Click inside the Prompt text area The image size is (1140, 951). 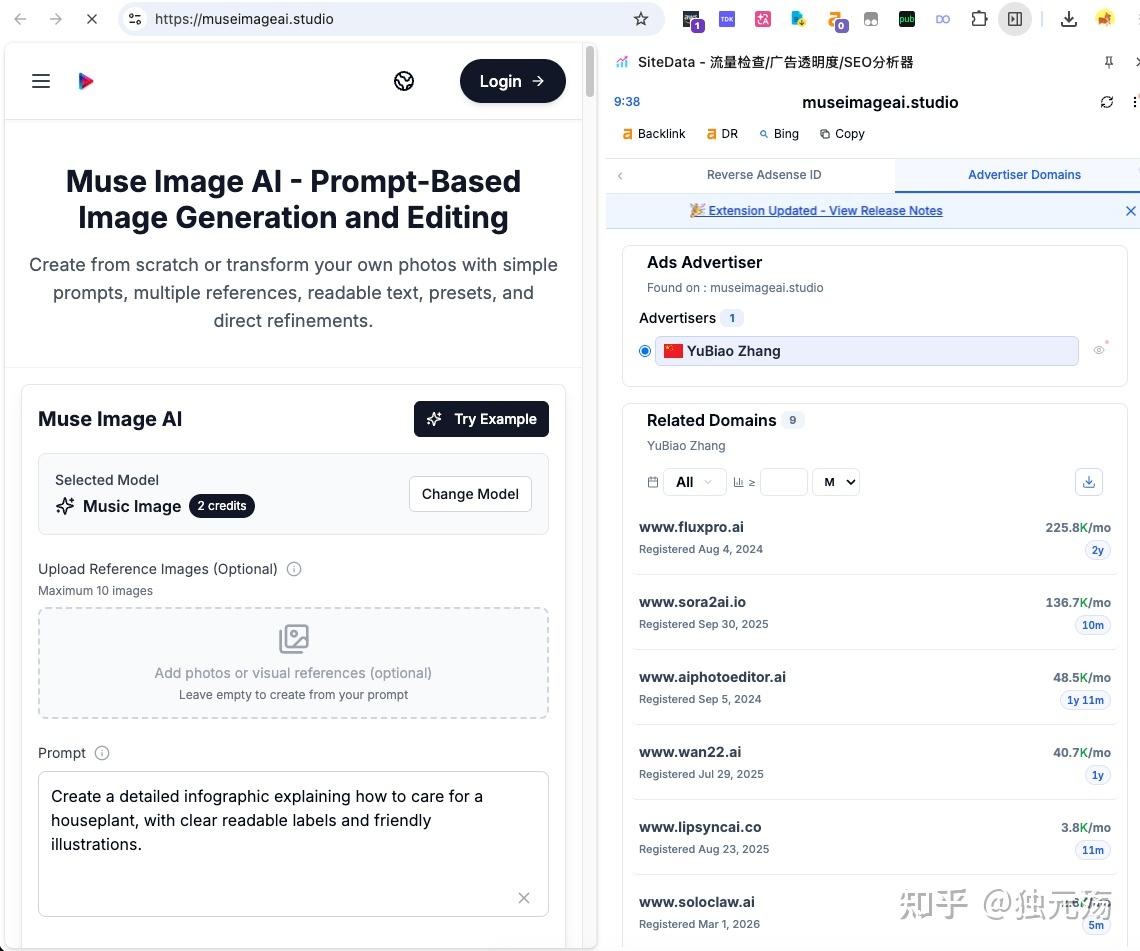pos(293,843)
